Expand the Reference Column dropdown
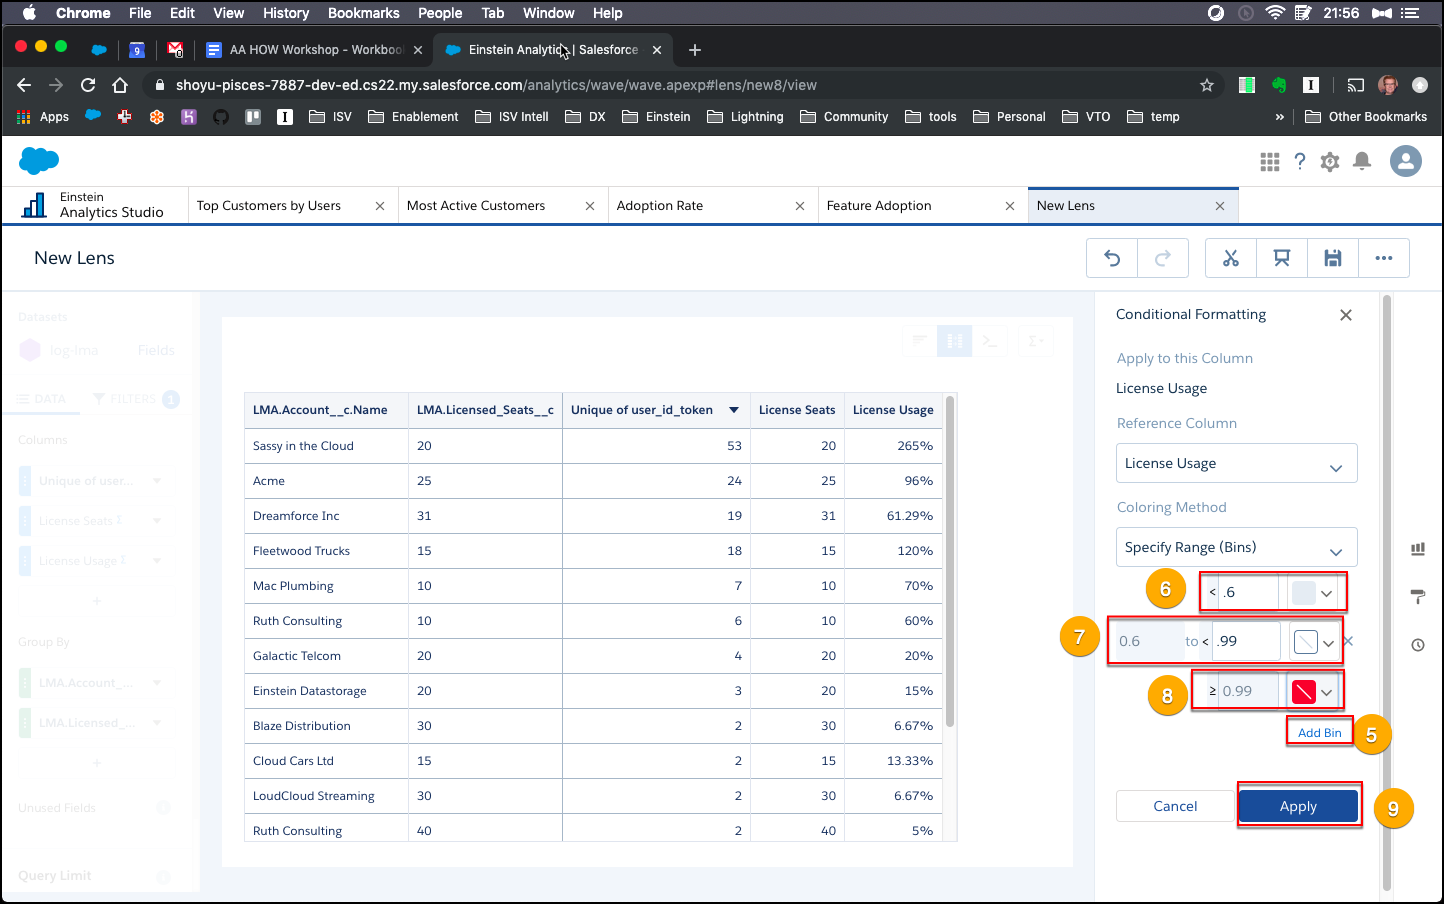Viewport: 1444px width, 904px height. 1237,463
